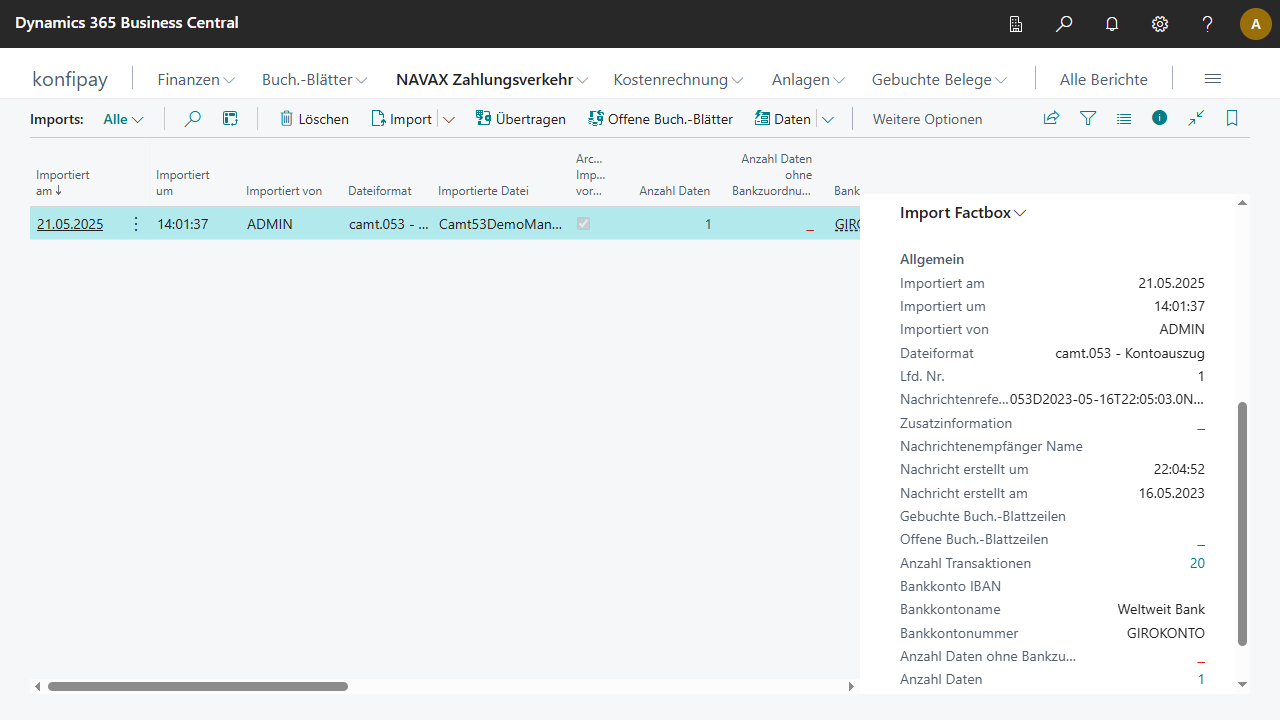Search the imports list with magnifier icon
1280x720 pixels.
193,119
